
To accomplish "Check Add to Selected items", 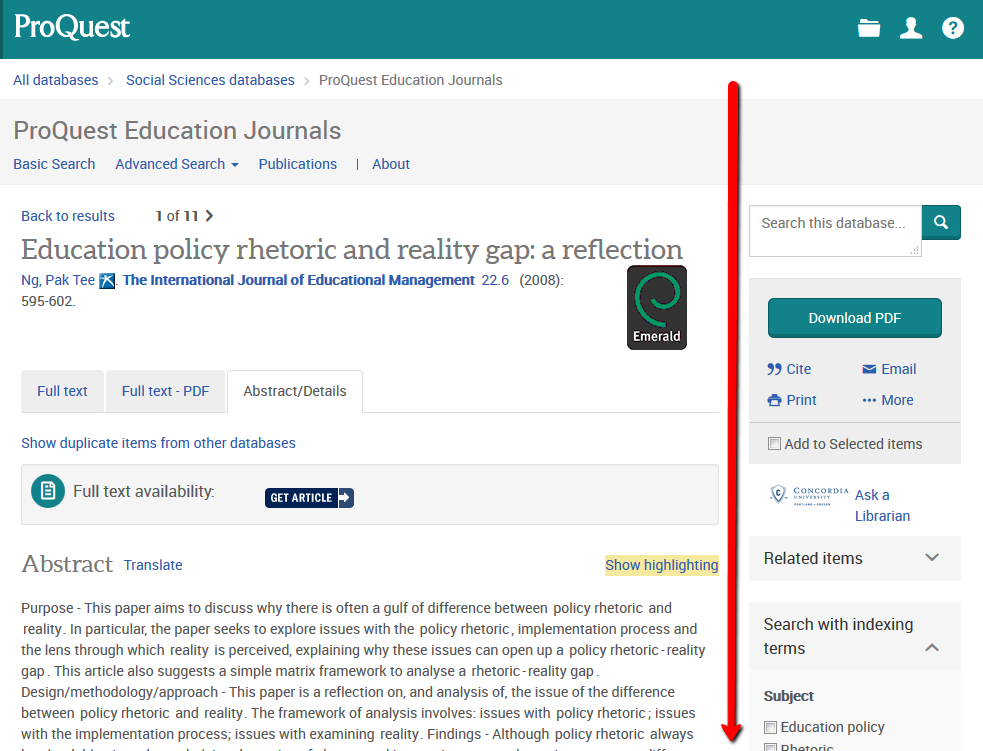I will 774,442.
